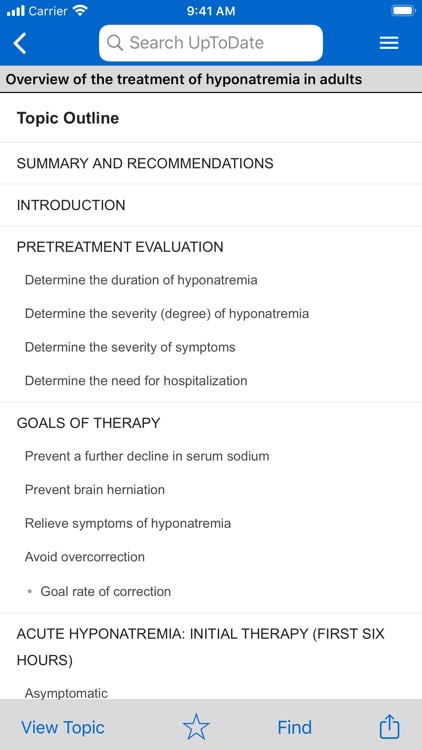Tap the star bookmark icon

tap(196, 727)
